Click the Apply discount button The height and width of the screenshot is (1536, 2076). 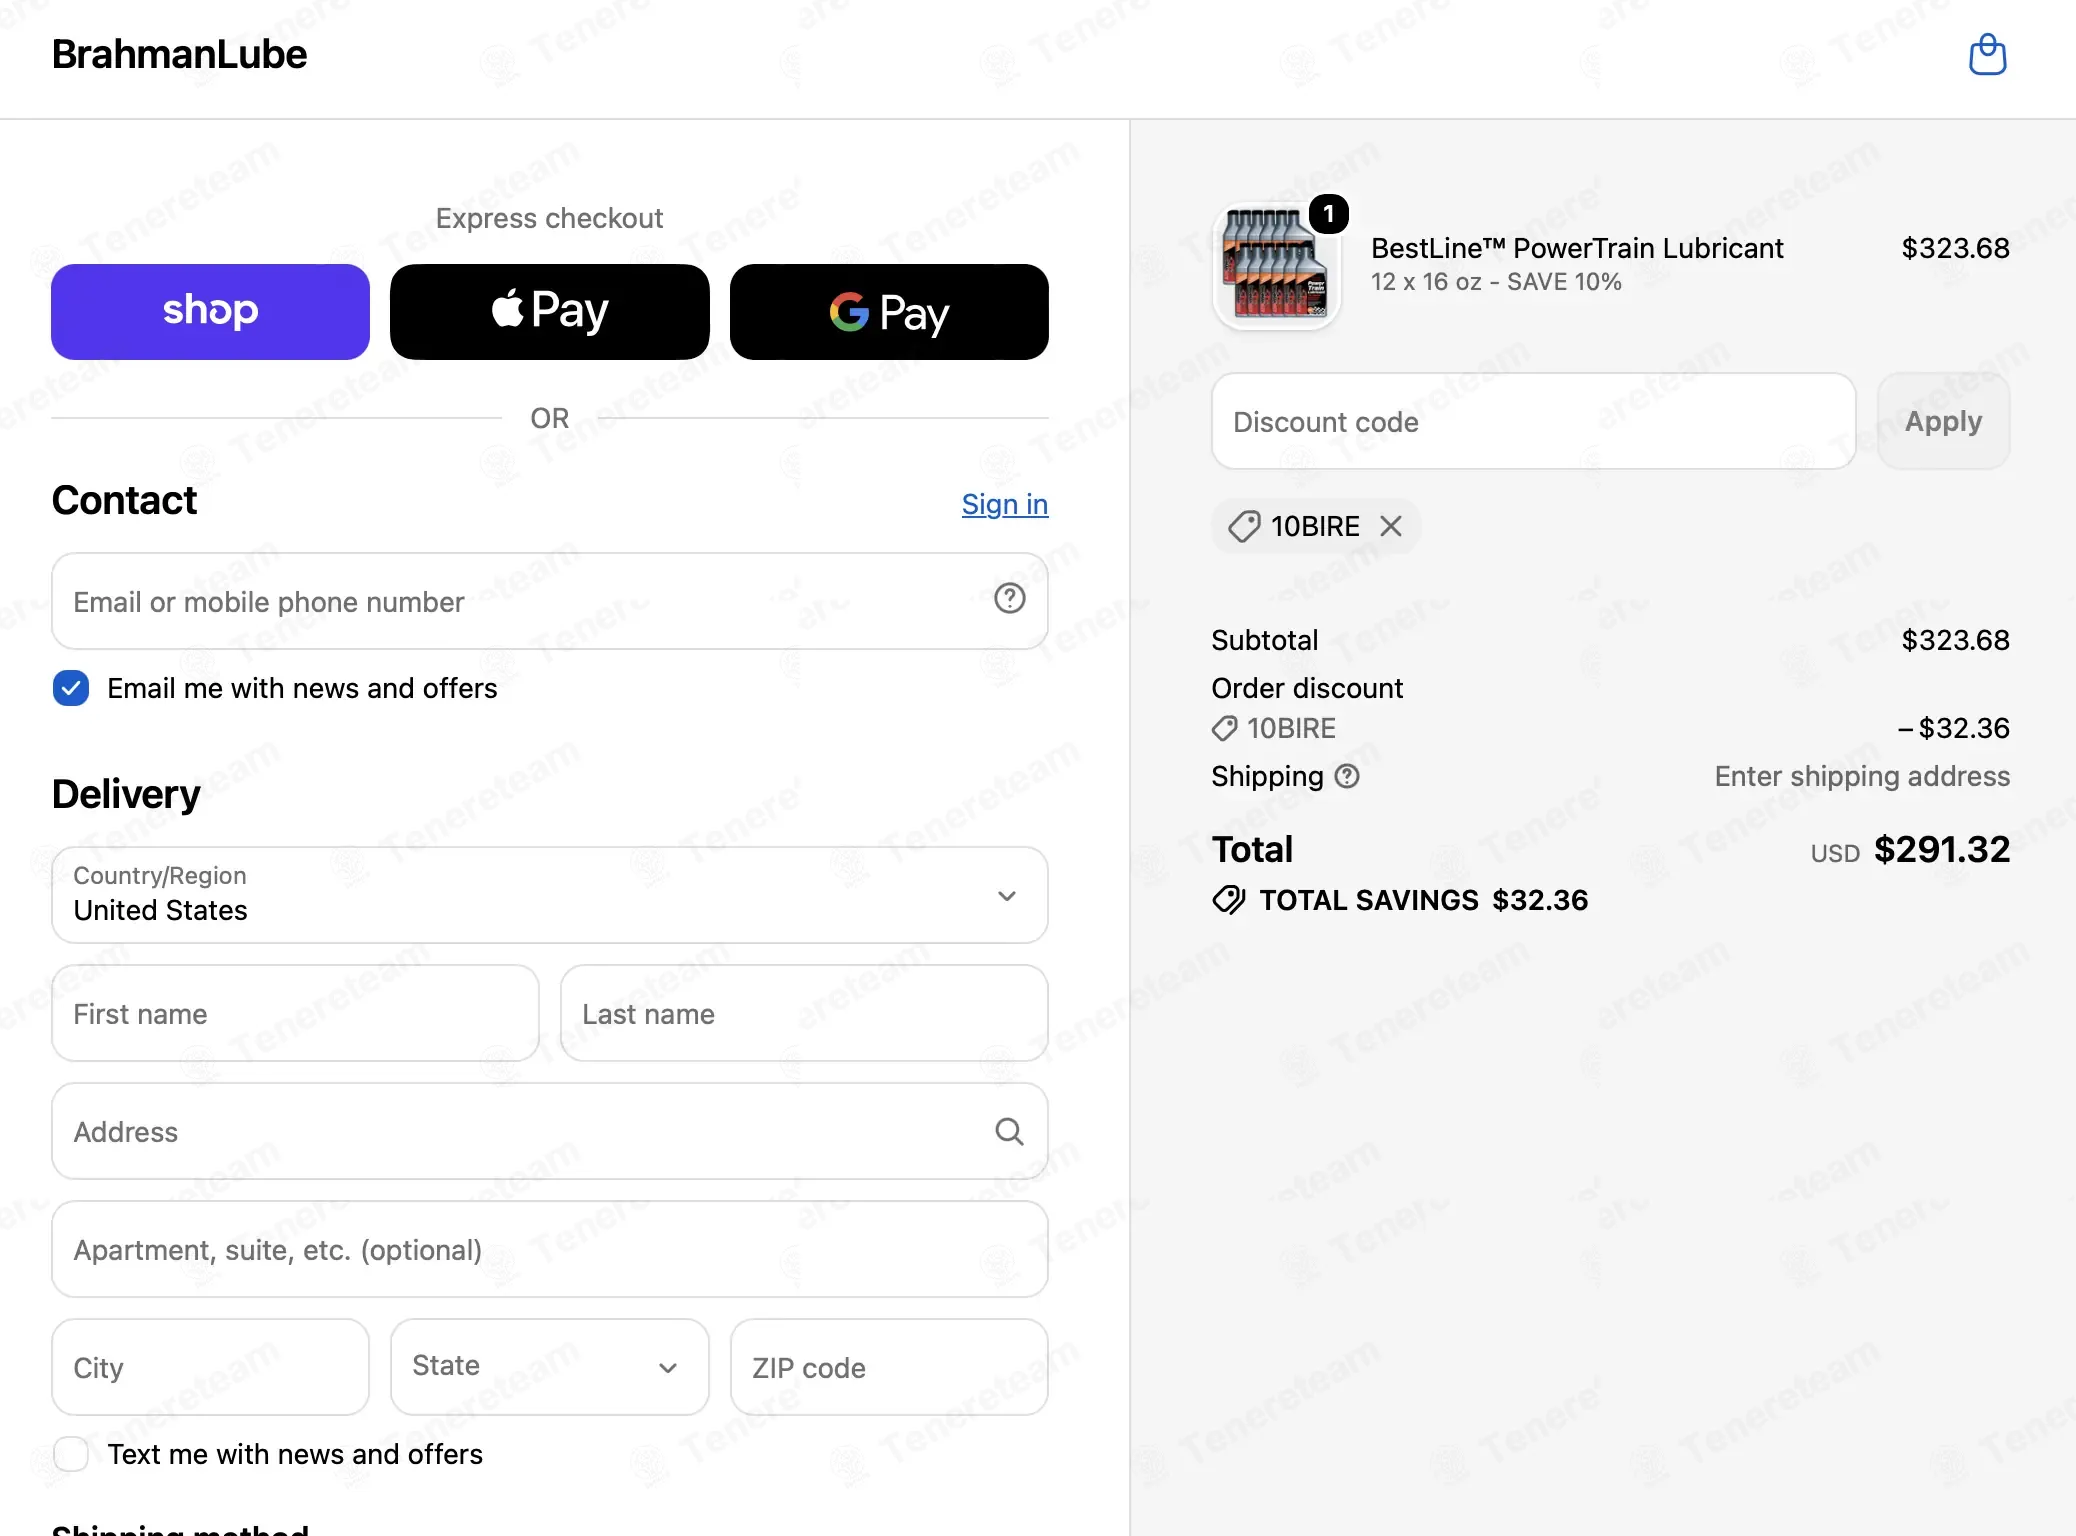point(1943,422)
